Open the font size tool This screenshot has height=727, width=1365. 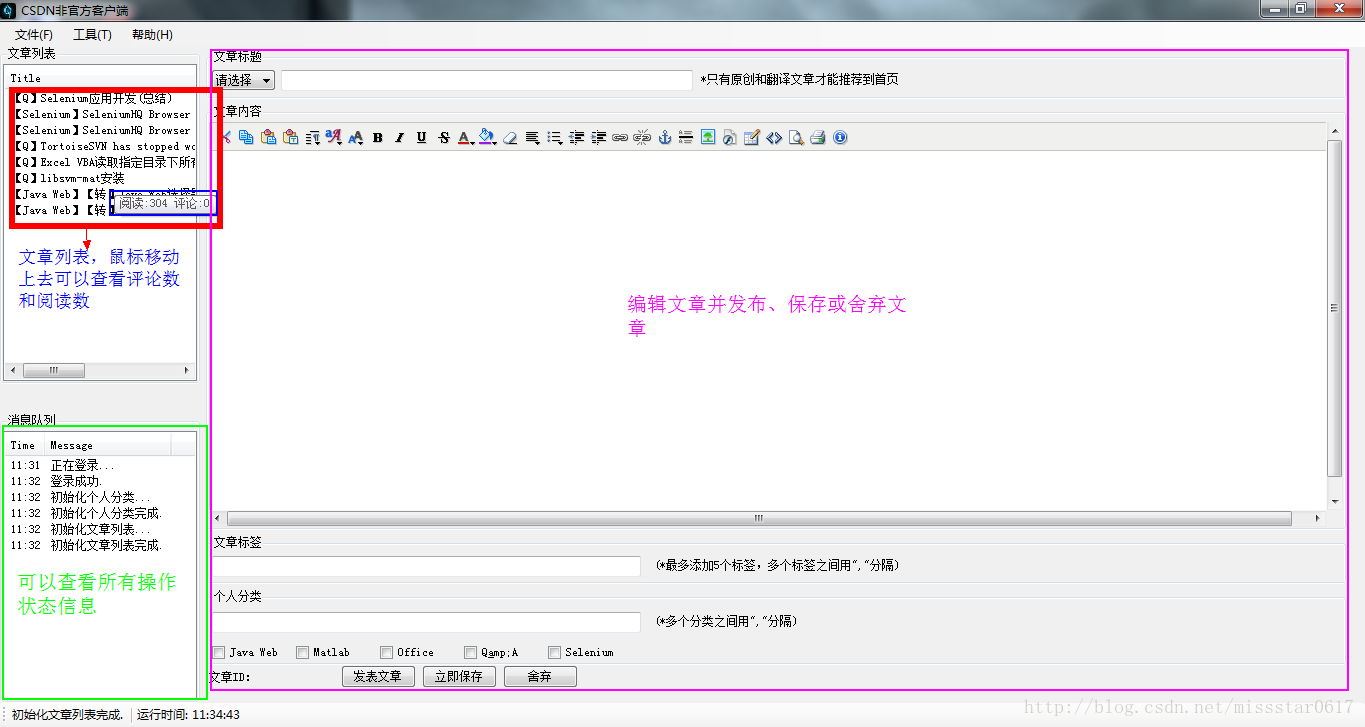pos(355,137)
